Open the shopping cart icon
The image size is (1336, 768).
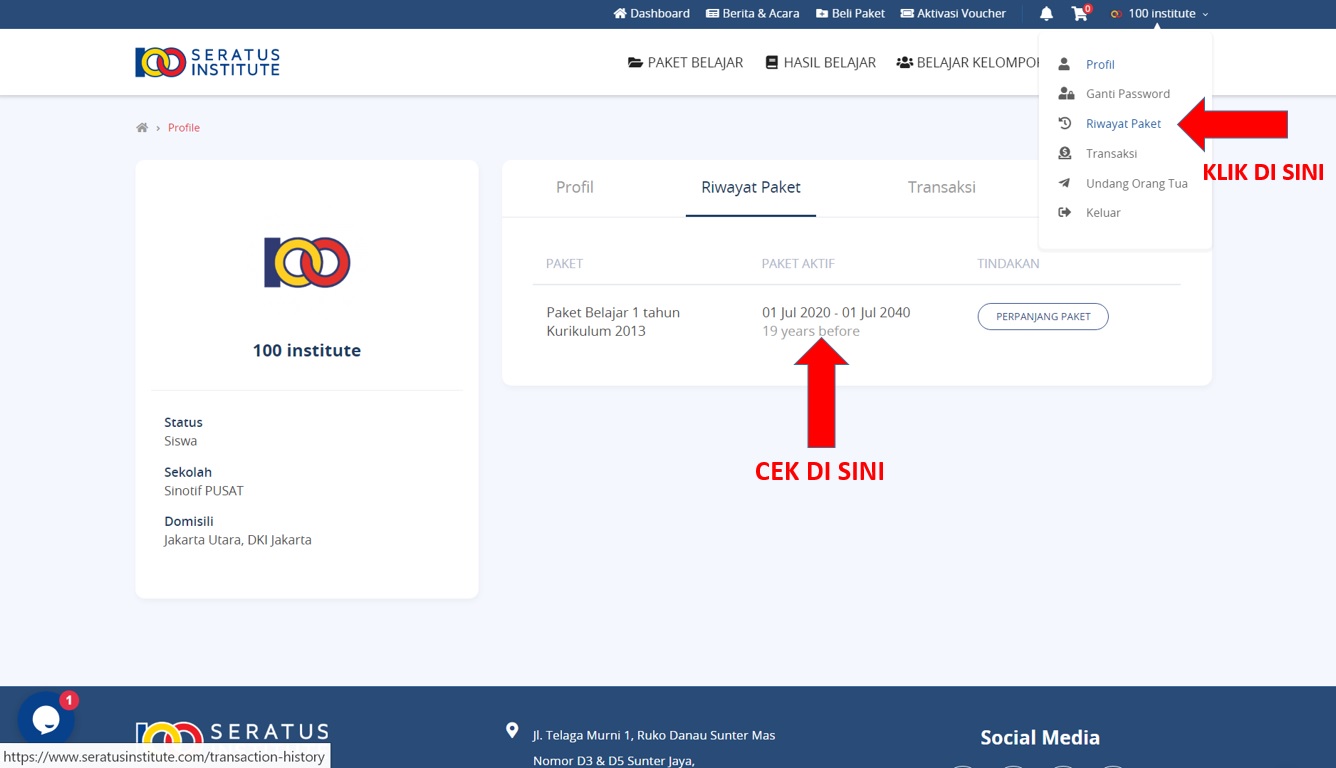(1079, 14)
